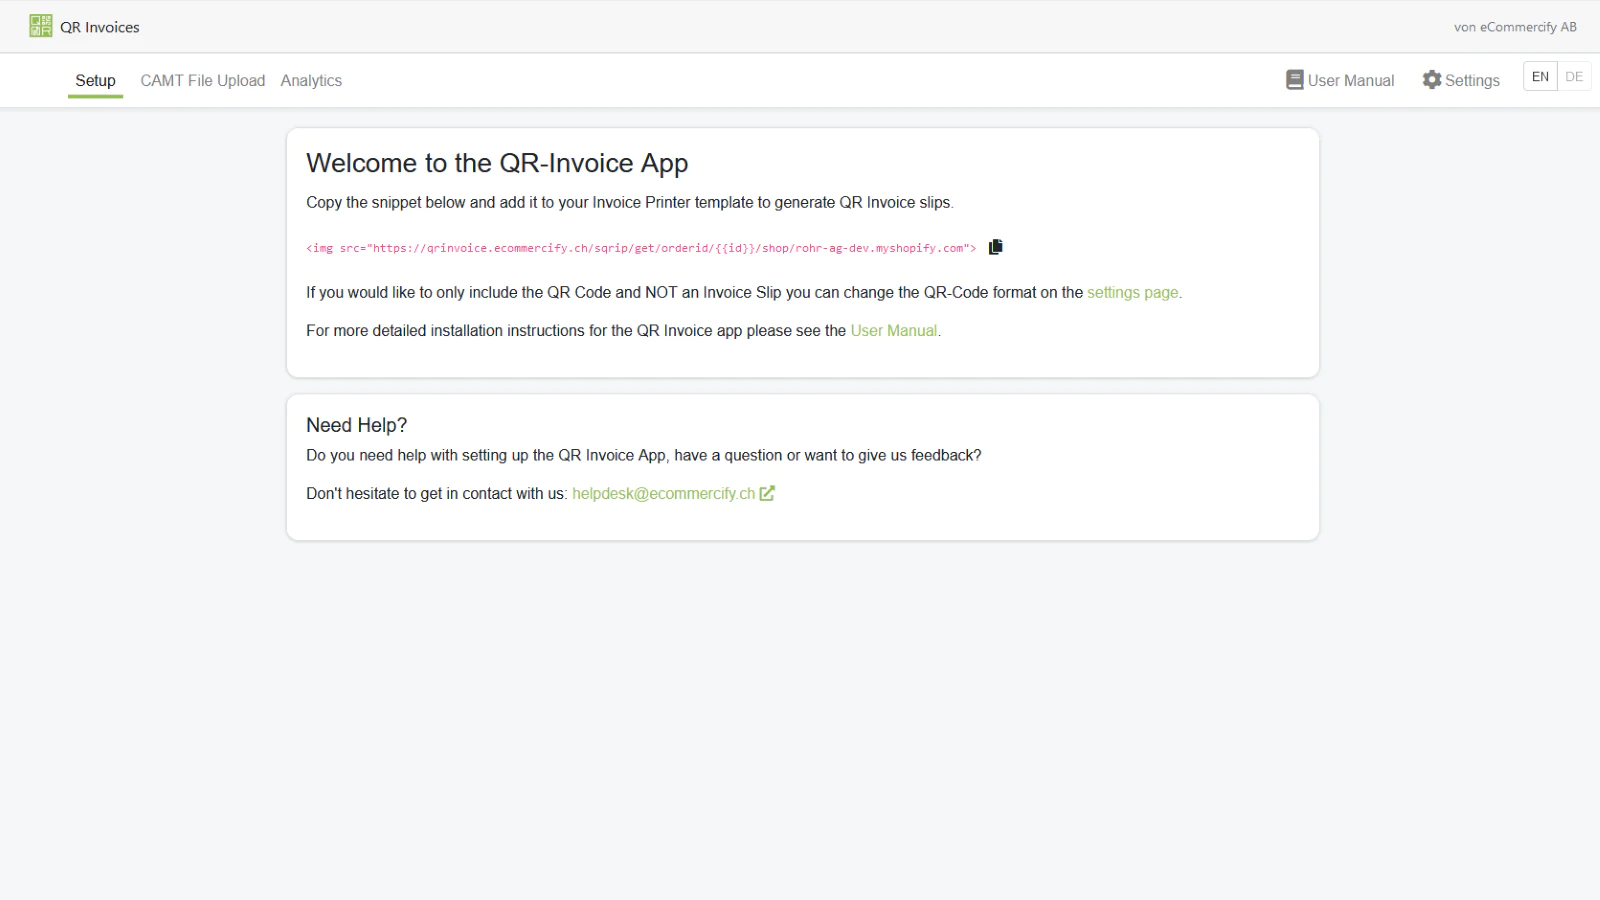This screenshot has width=1600, height=900.
Task: Click the QR Invoices logo icon
Action: coord(38,26)
